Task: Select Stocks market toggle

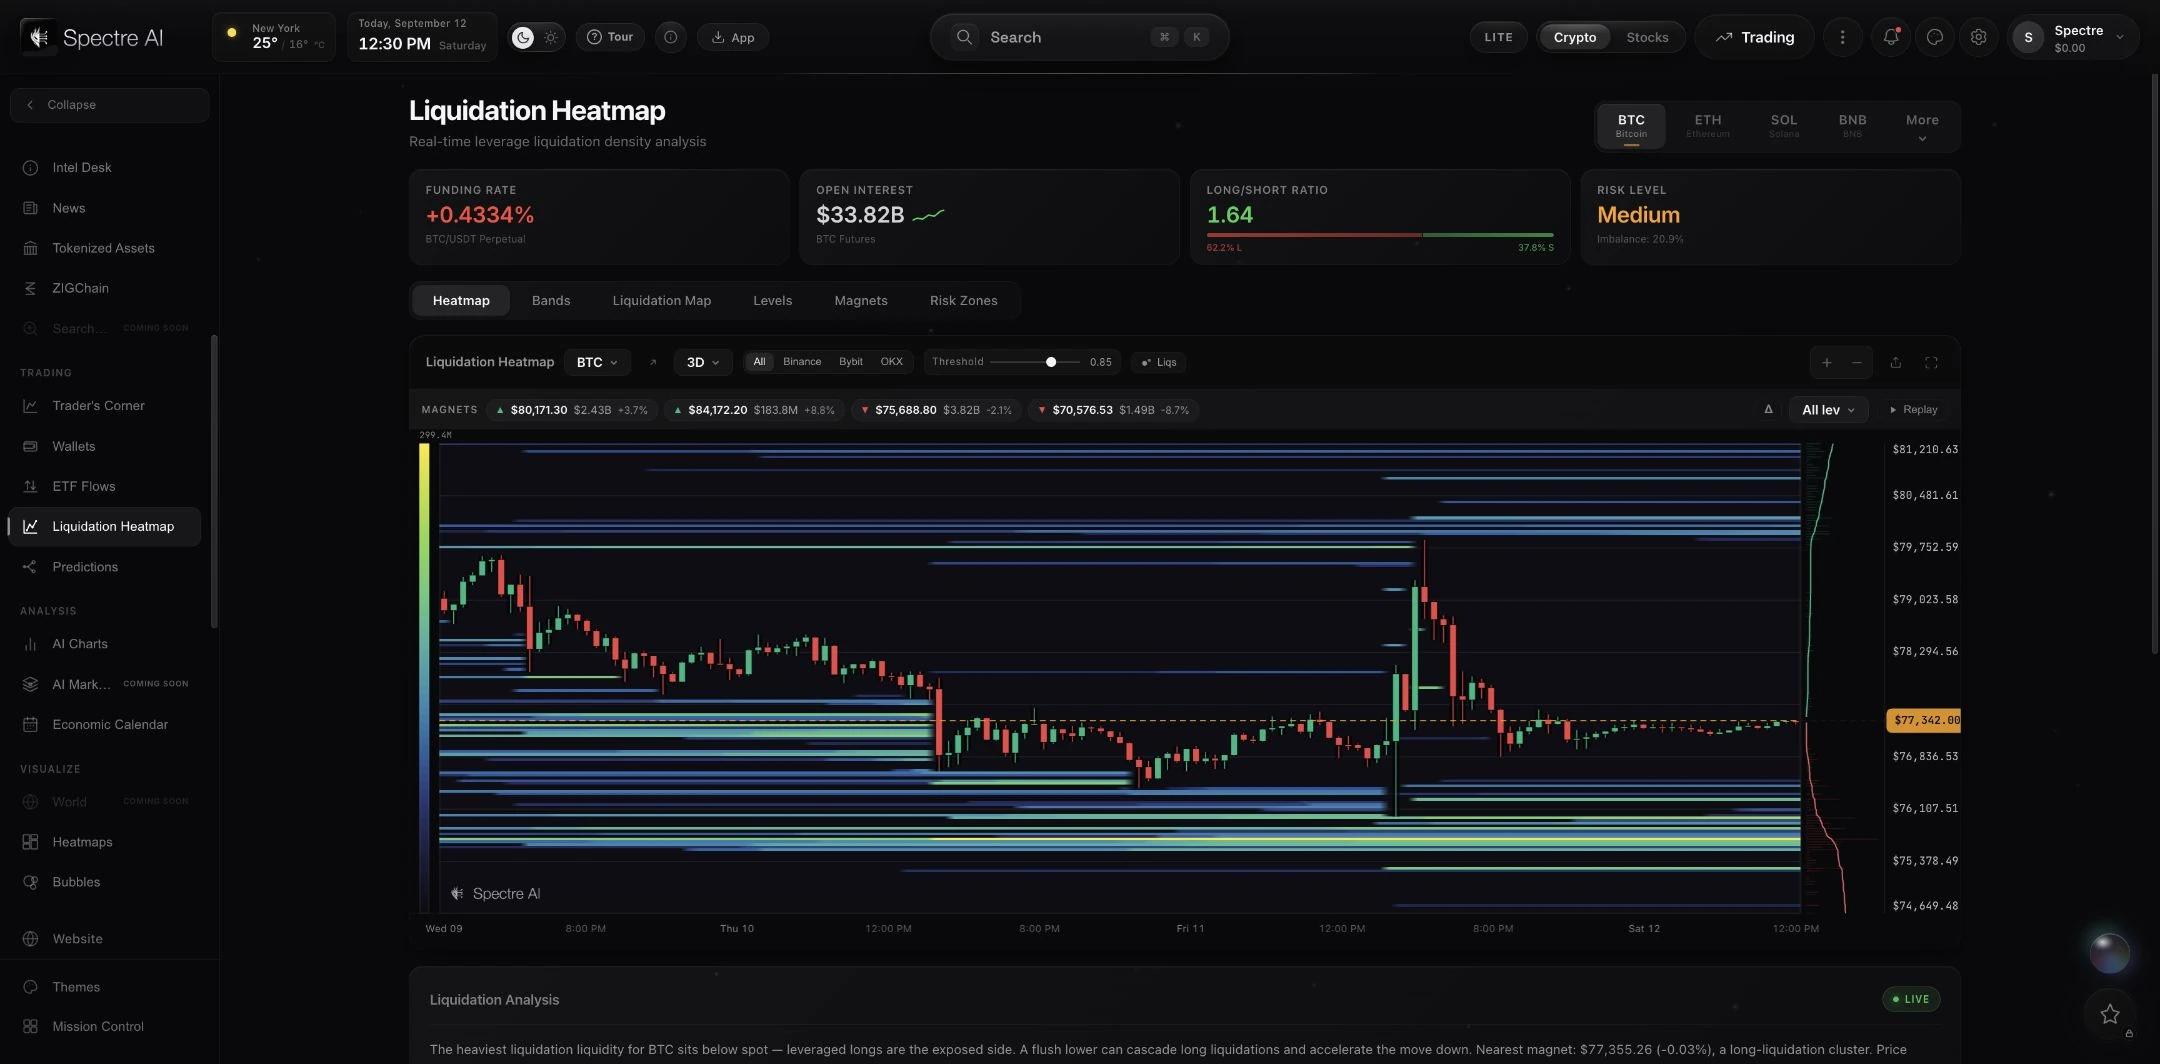Action: [x=1647, y=37]
